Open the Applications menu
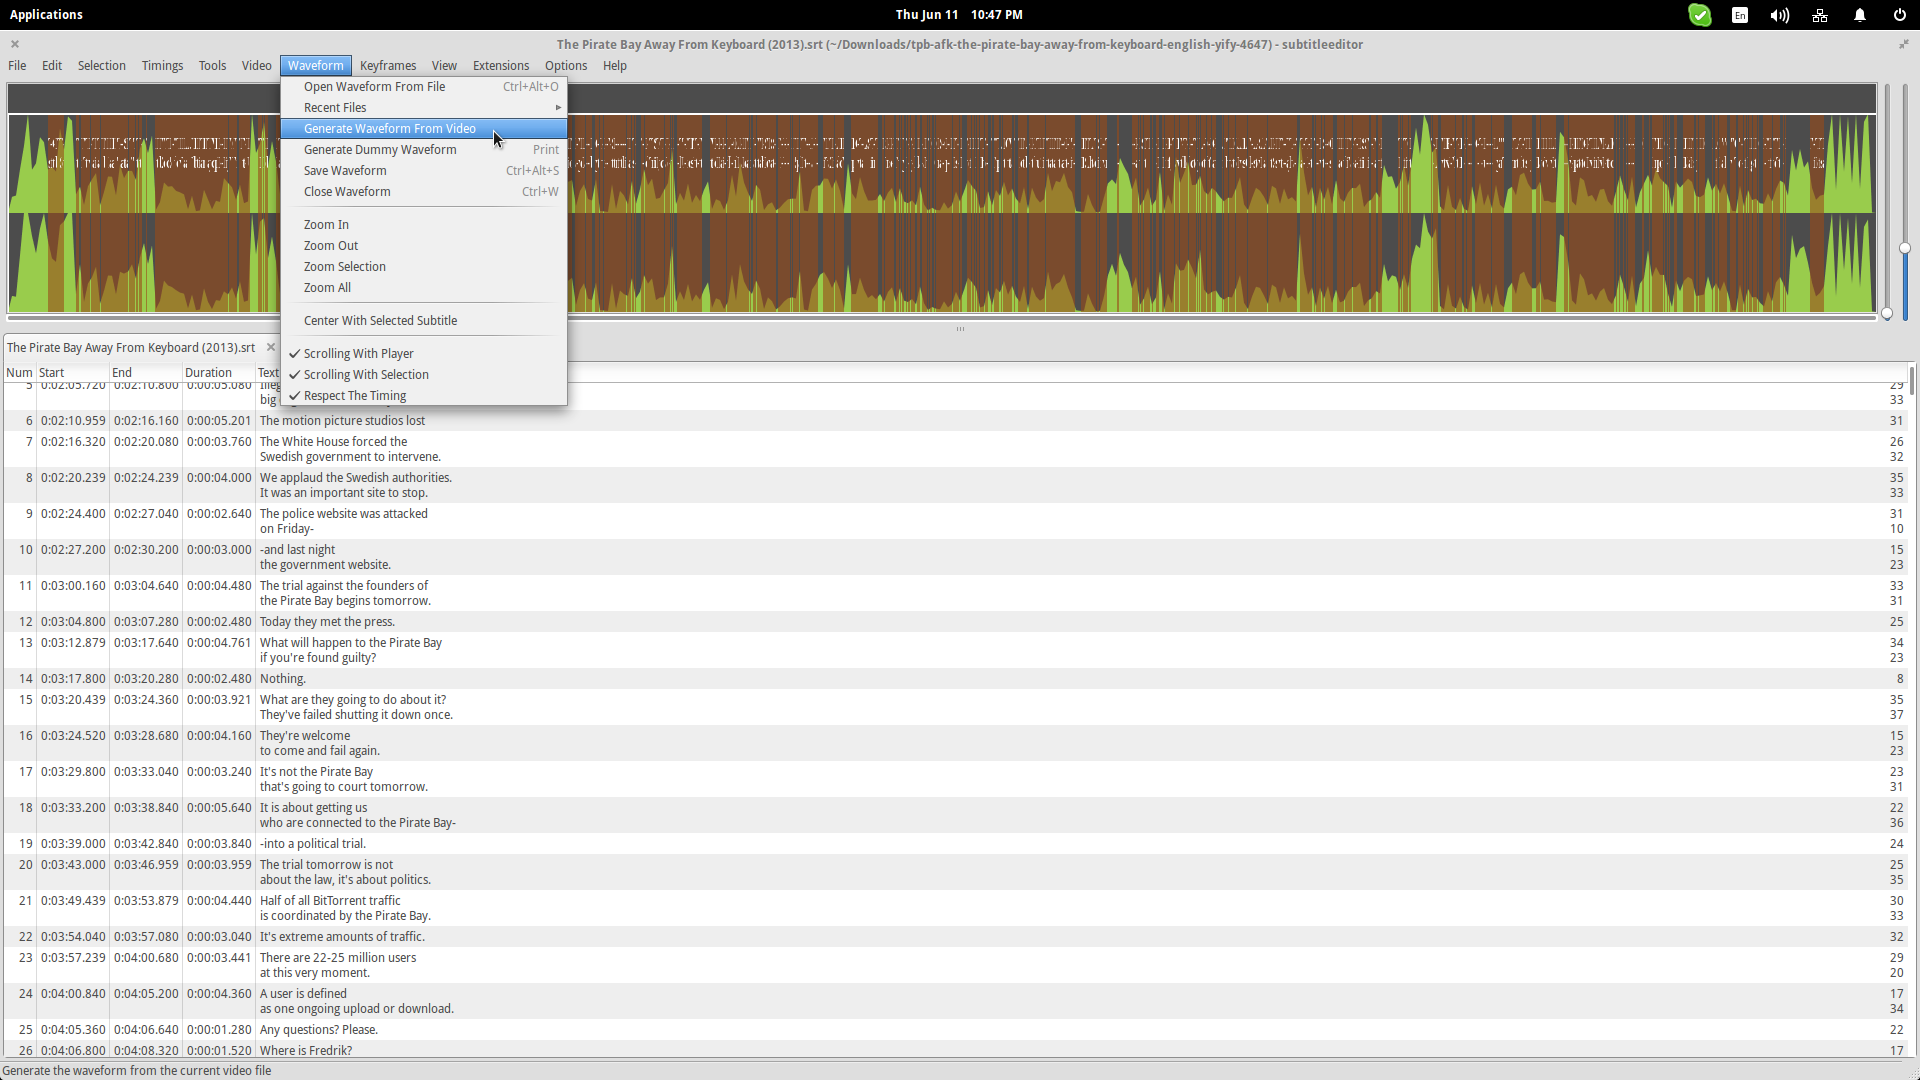 click(46, 14)
